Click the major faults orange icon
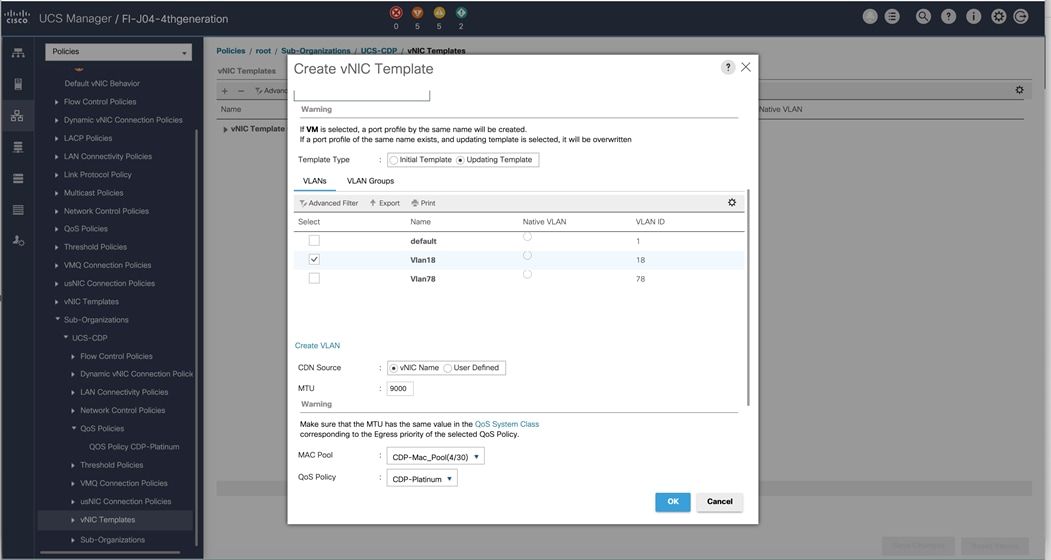This screenshot has width=1051, height=560. (417, 13)
